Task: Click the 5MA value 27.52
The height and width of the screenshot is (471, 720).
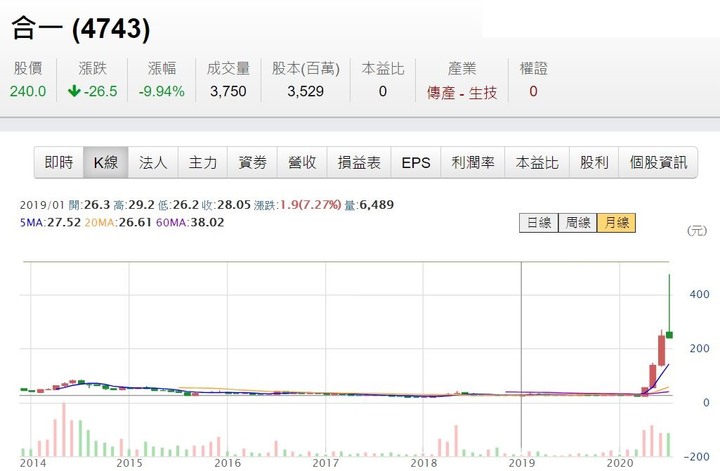Action: tap(64, 223)
